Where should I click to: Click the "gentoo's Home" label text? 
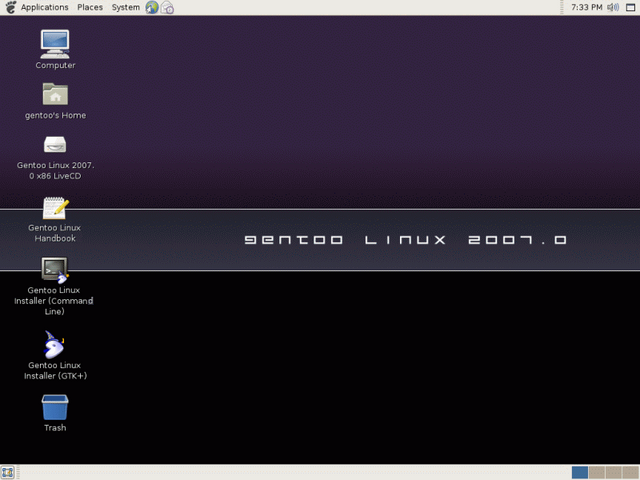click(55, 116)
